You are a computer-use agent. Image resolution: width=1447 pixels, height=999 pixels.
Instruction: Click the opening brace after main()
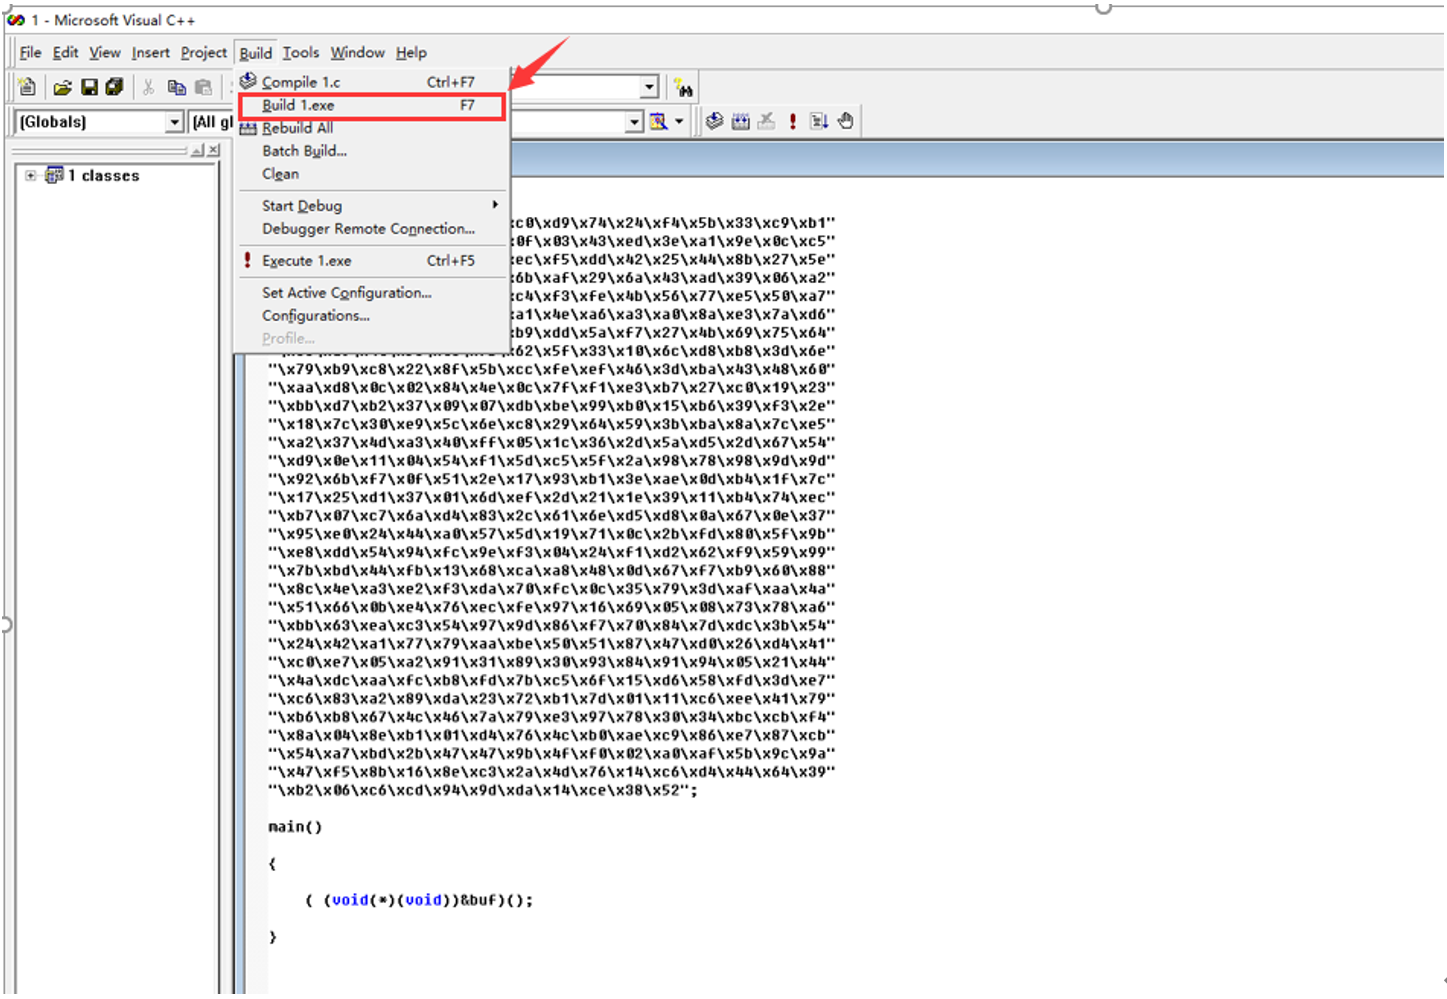[x=272, y=864]
